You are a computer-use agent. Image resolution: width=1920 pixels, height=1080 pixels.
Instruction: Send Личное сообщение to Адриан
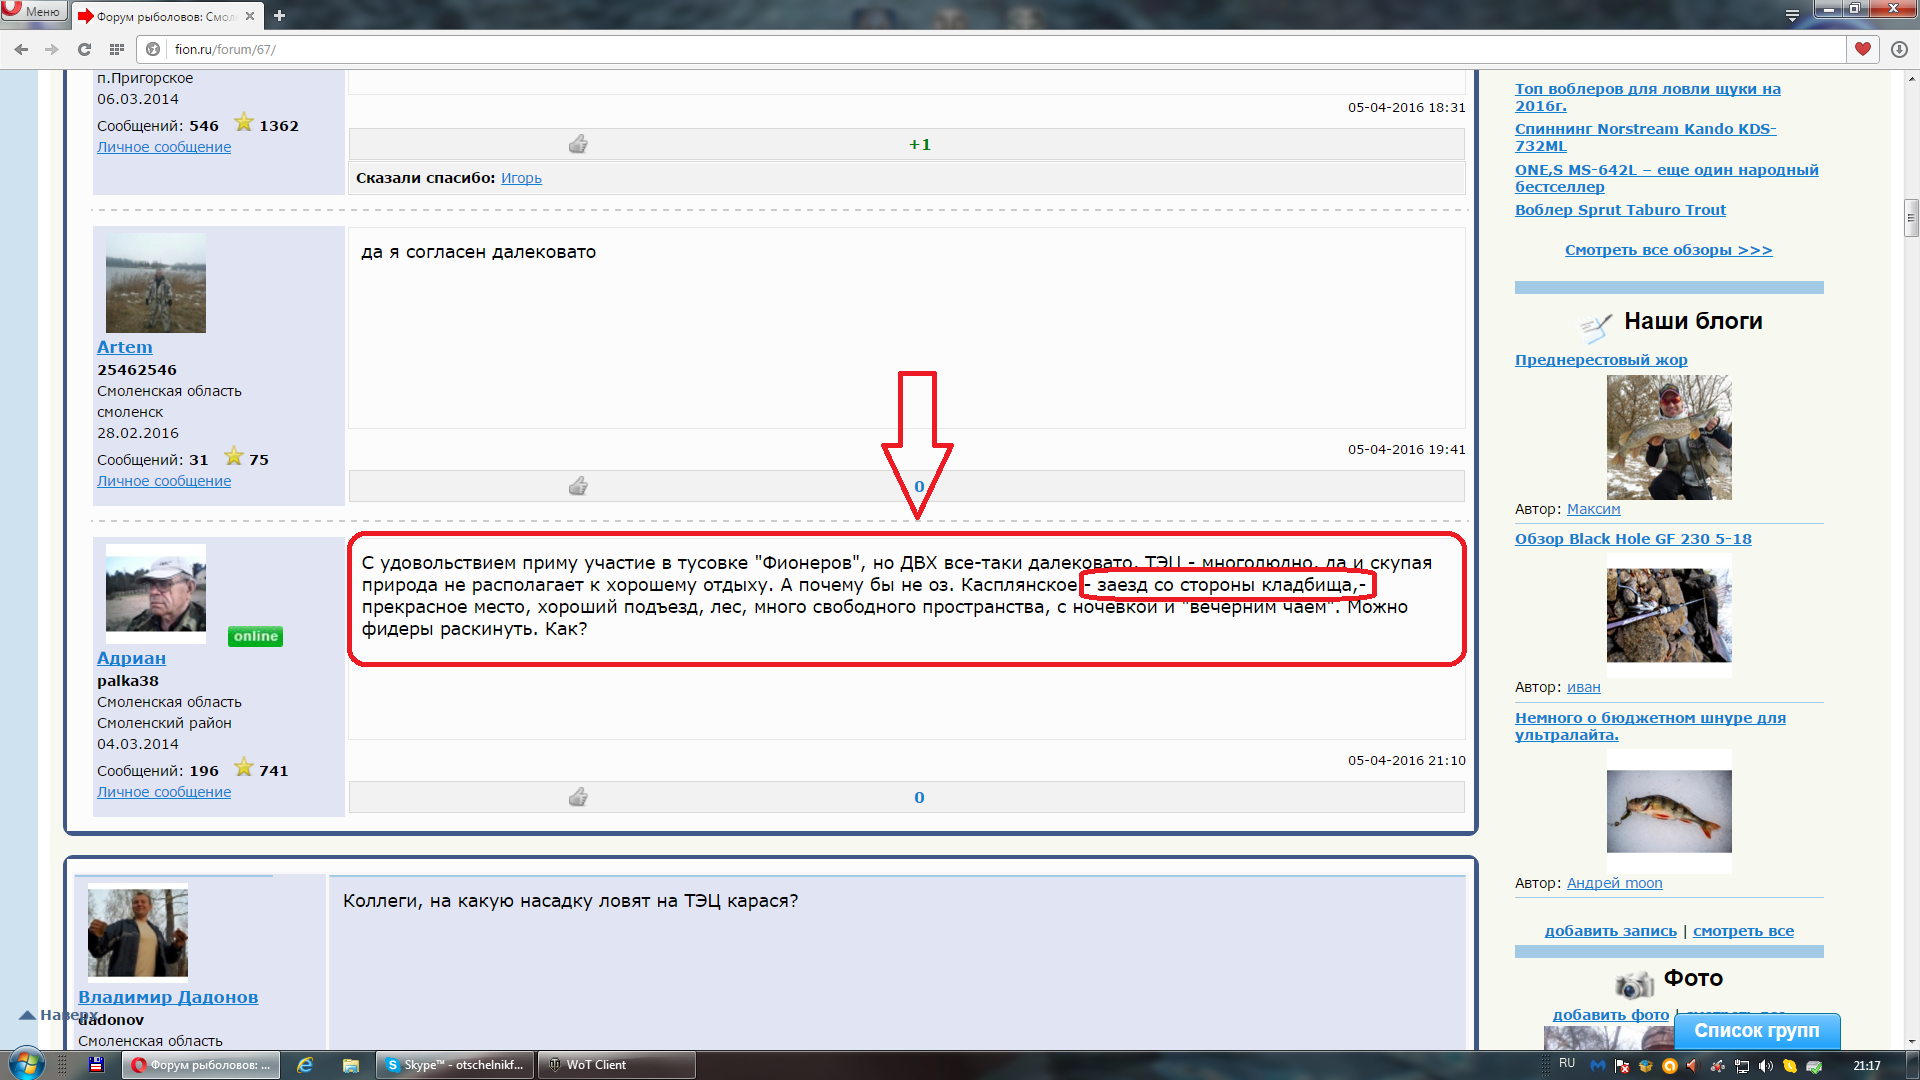click(164, 792)
